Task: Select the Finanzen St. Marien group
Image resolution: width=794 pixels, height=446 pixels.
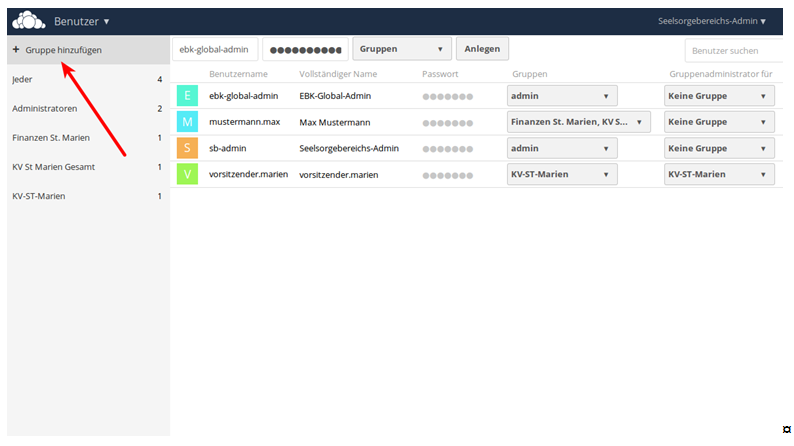Action: [88, 138]
